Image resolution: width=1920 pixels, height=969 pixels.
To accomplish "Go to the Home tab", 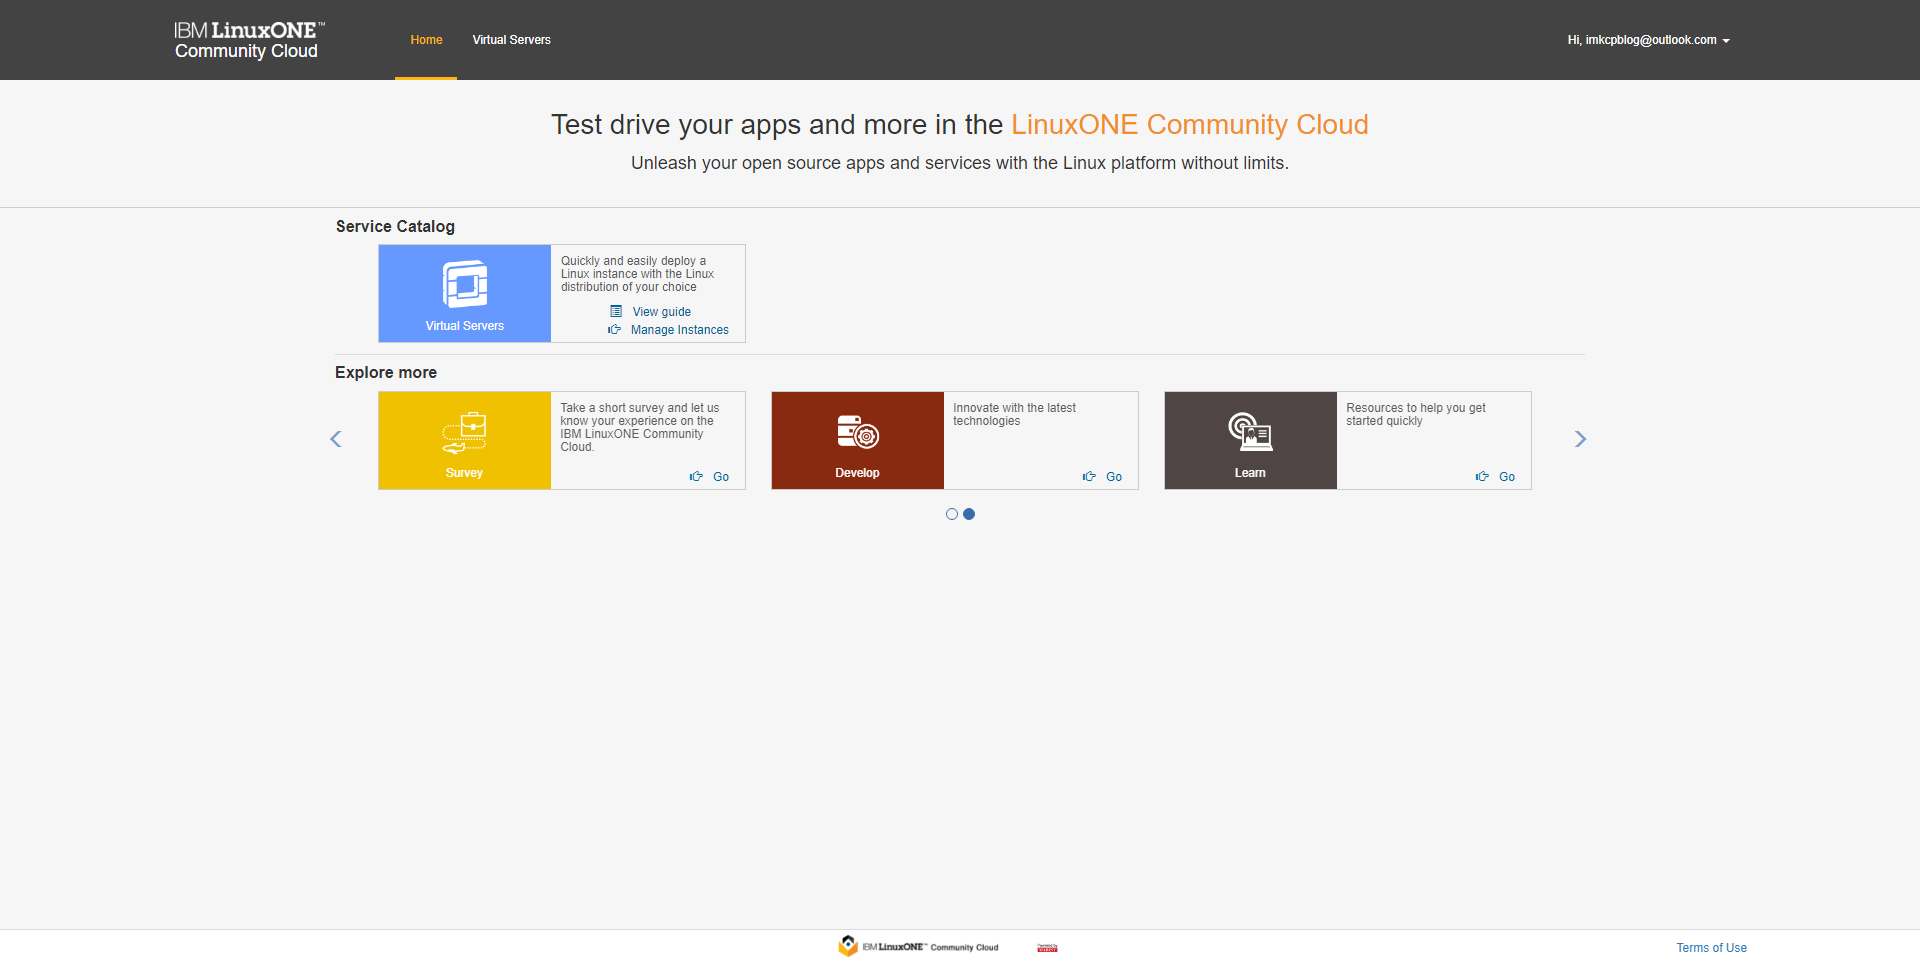I will (426, 40).
